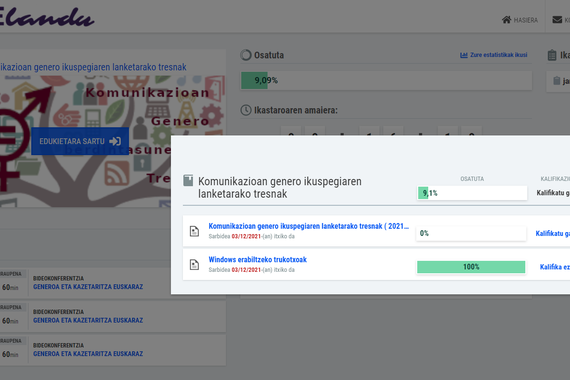Click the clock icon beside Ikastaroaren amaiera
Viewport: 570px width, 380px height.
point(246,110)
